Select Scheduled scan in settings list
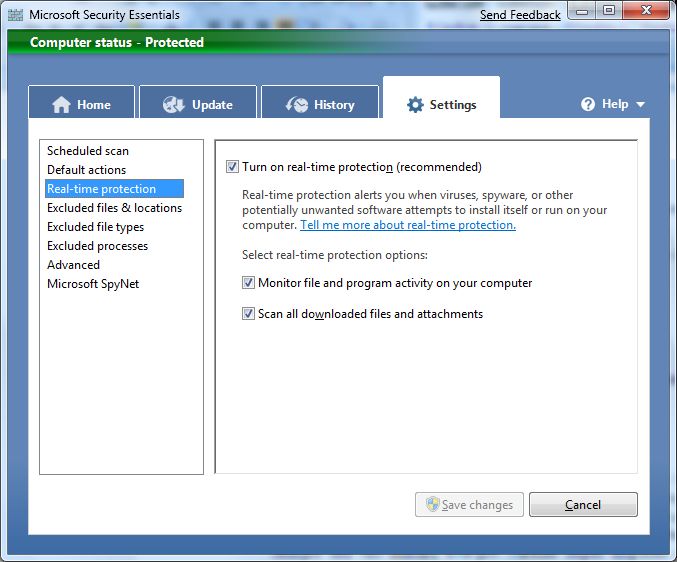This screenshot has height=562, width=677. [x=88, y=151]
